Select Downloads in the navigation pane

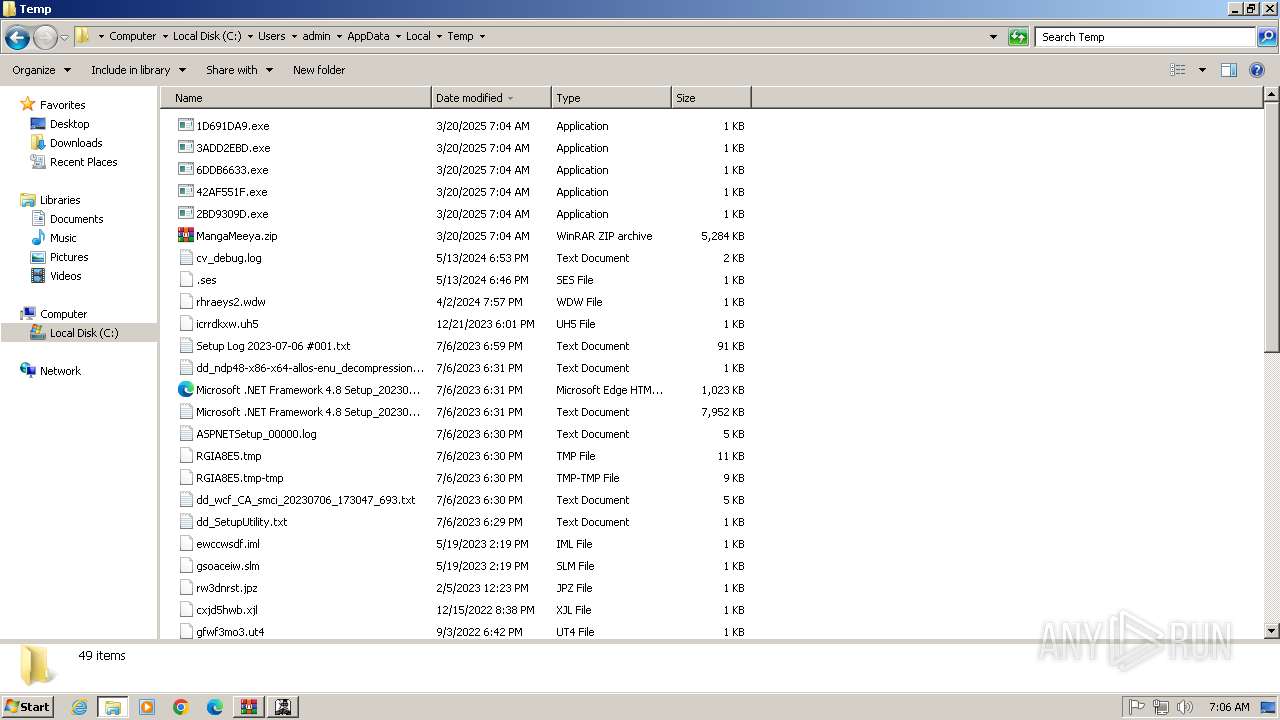pyautogui.click(x=66, y=143)
